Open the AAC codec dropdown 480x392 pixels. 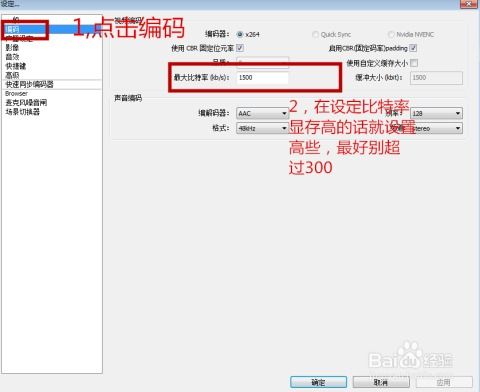click(262, 113)
